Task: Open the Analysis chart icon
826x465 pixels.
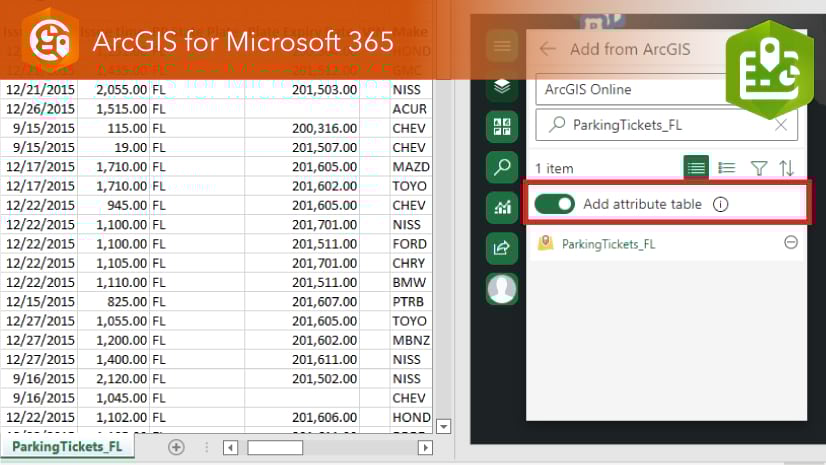Action: [x=502, y=207]
